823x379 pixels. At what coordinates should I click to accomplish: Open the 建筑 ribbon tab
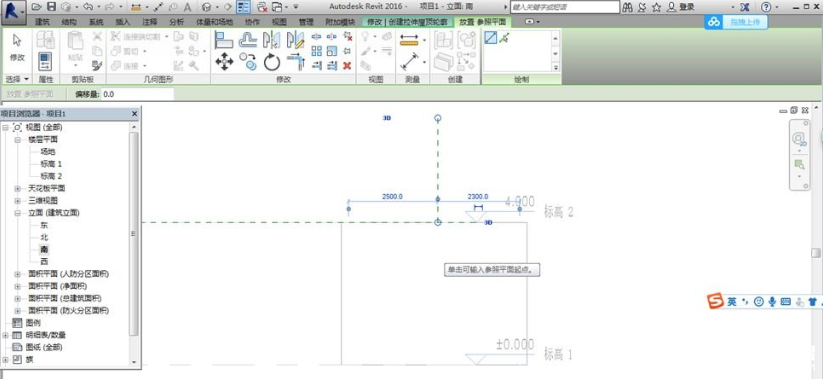coord(42,22)
